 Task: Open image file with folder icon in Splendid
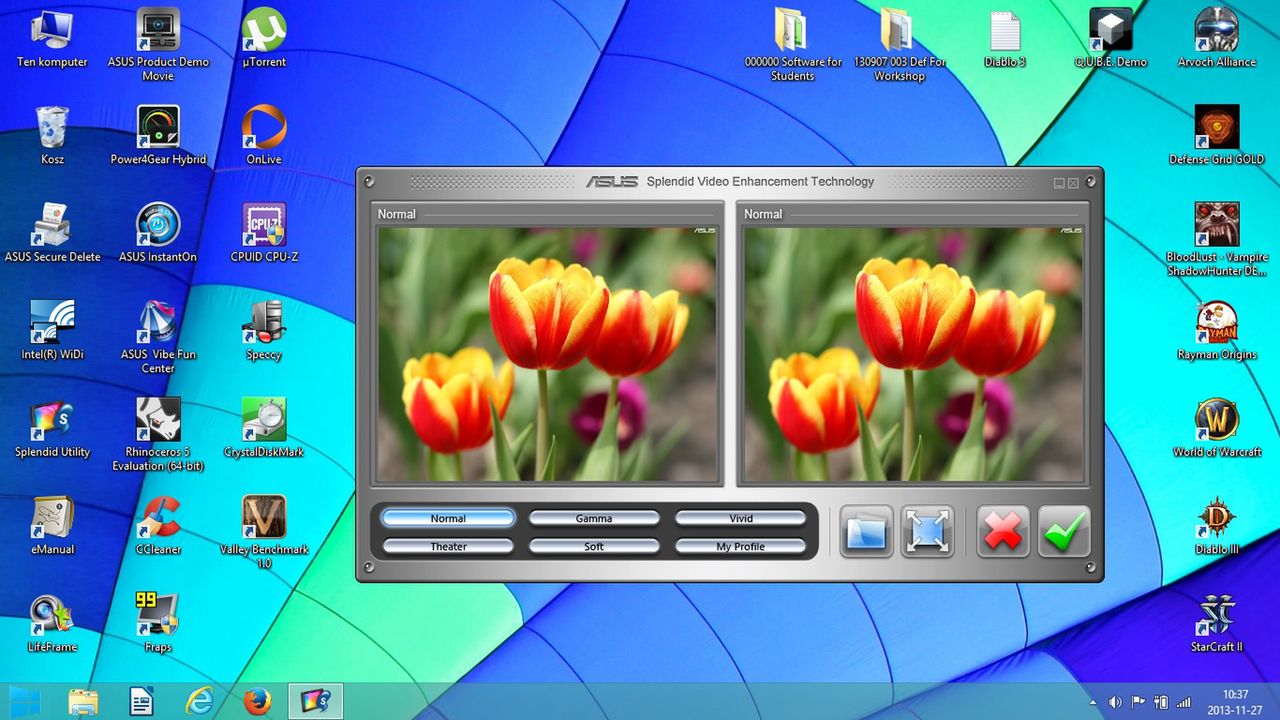coord(866,531)
